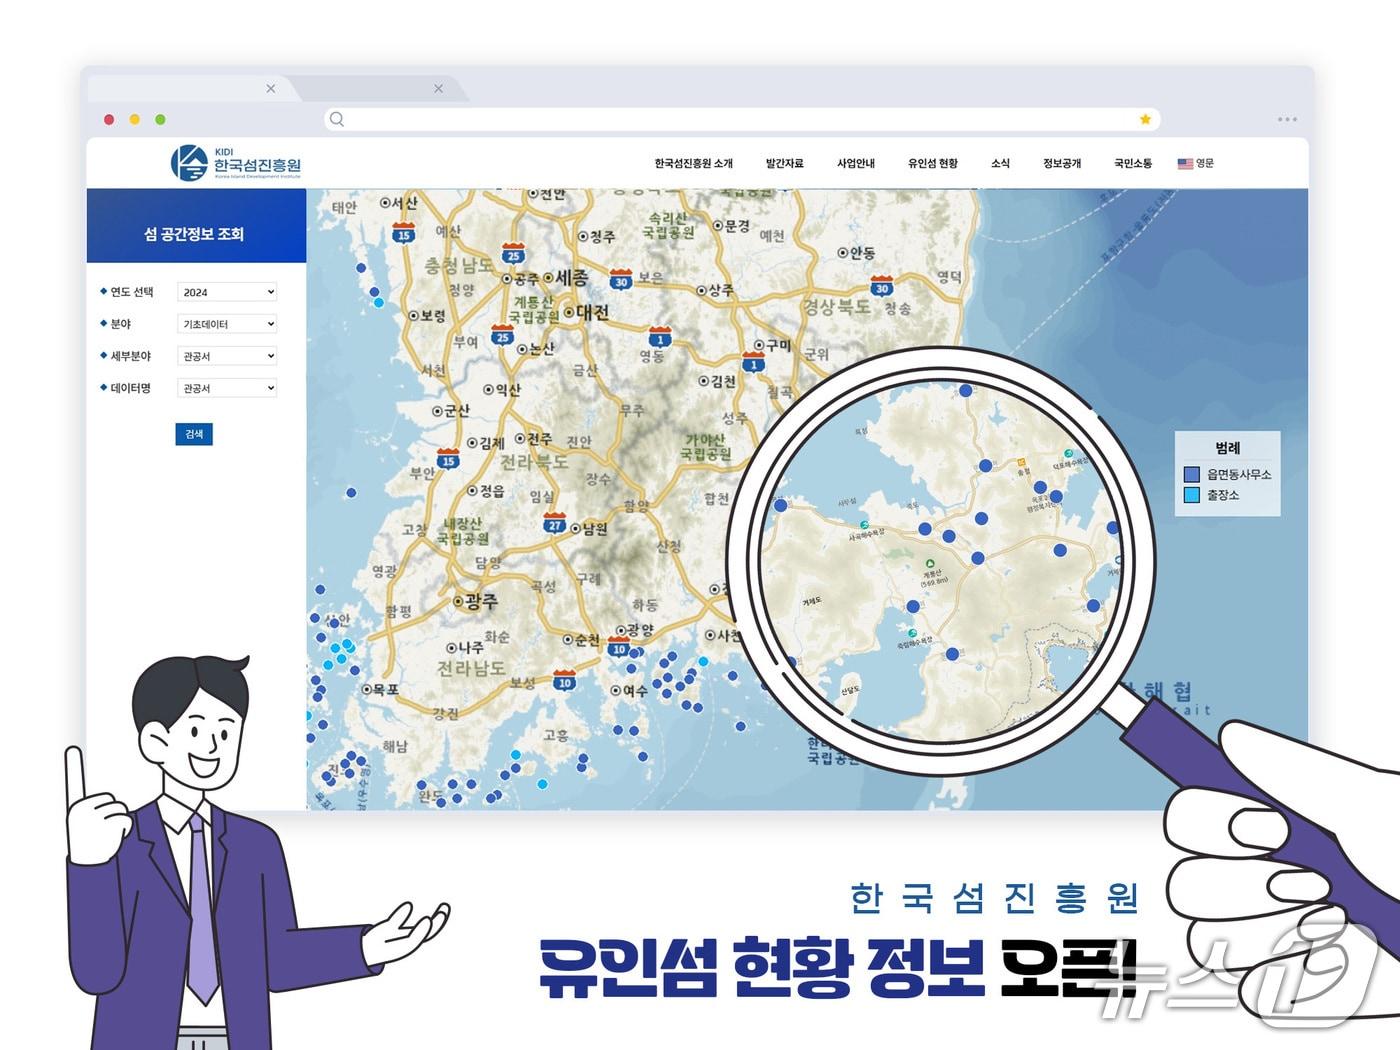Click the highway 27 shield near 남원

point(556,521)
